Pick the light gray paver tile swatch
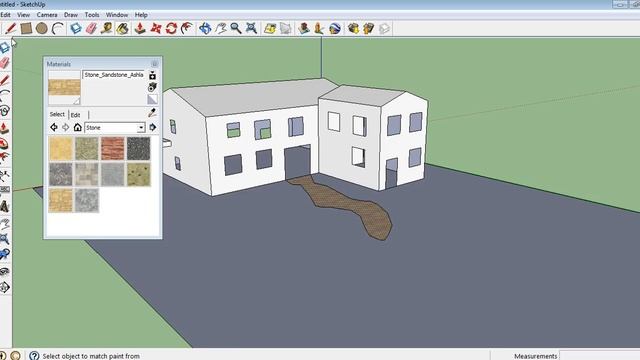 pyautogui.click(x=87, y=174)
